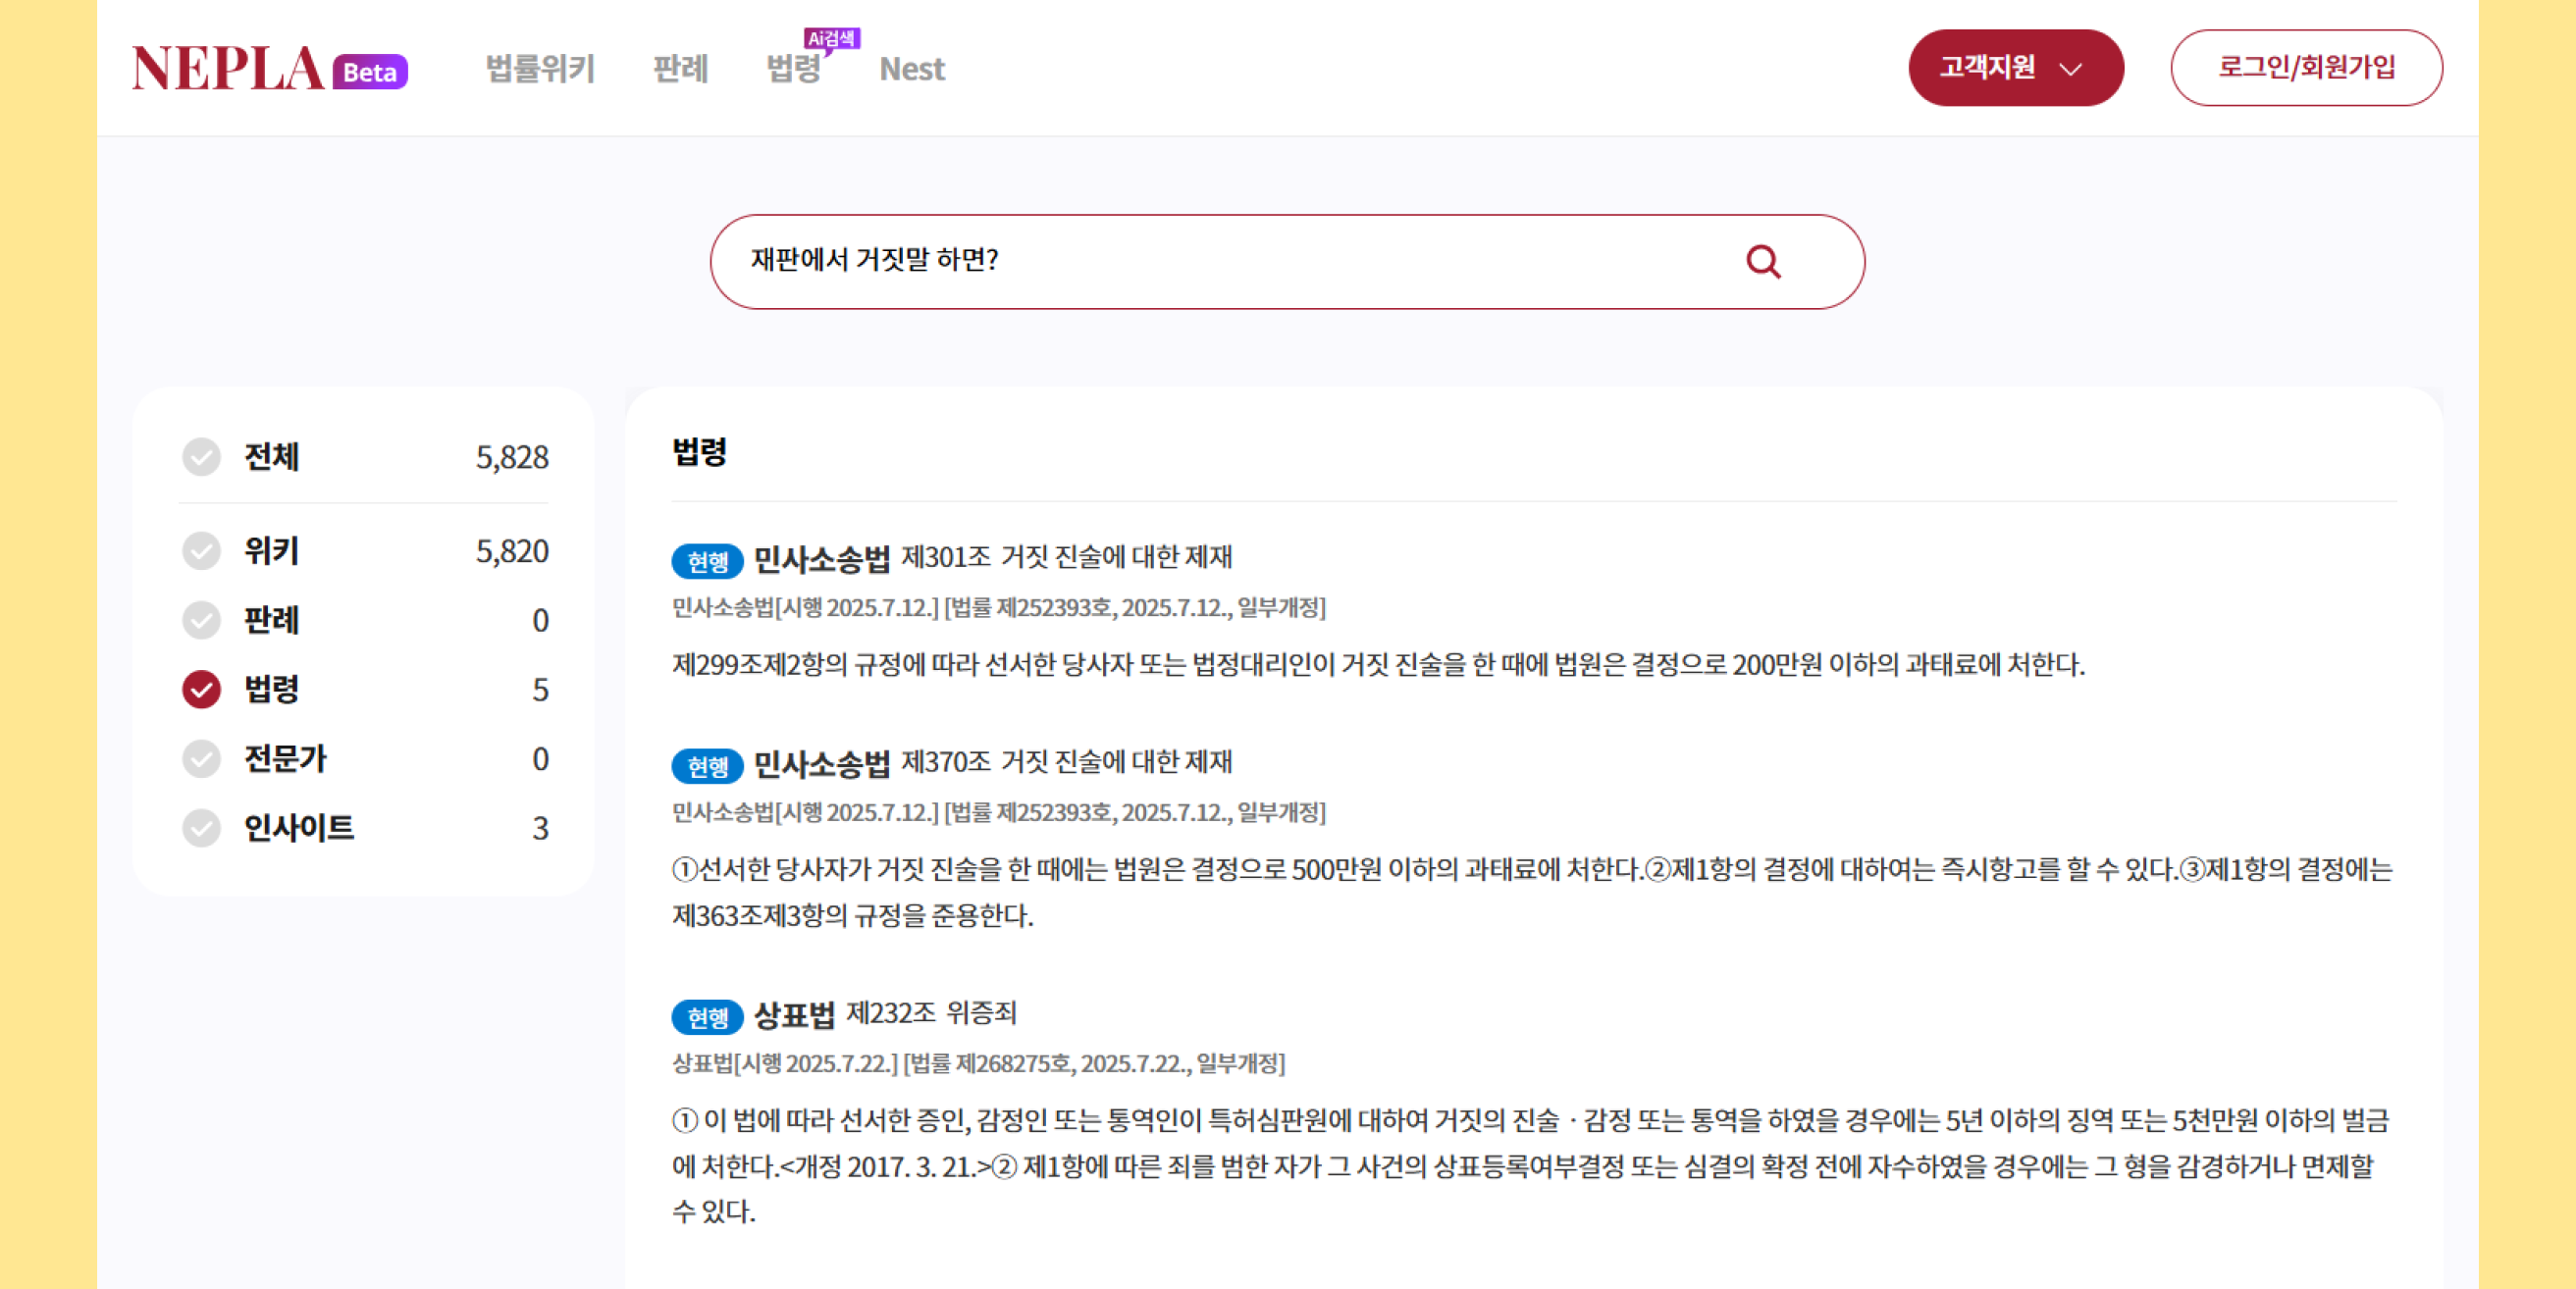Click the purple Beta badge
The image size is (2576, 1289).
tap(370, 72)
